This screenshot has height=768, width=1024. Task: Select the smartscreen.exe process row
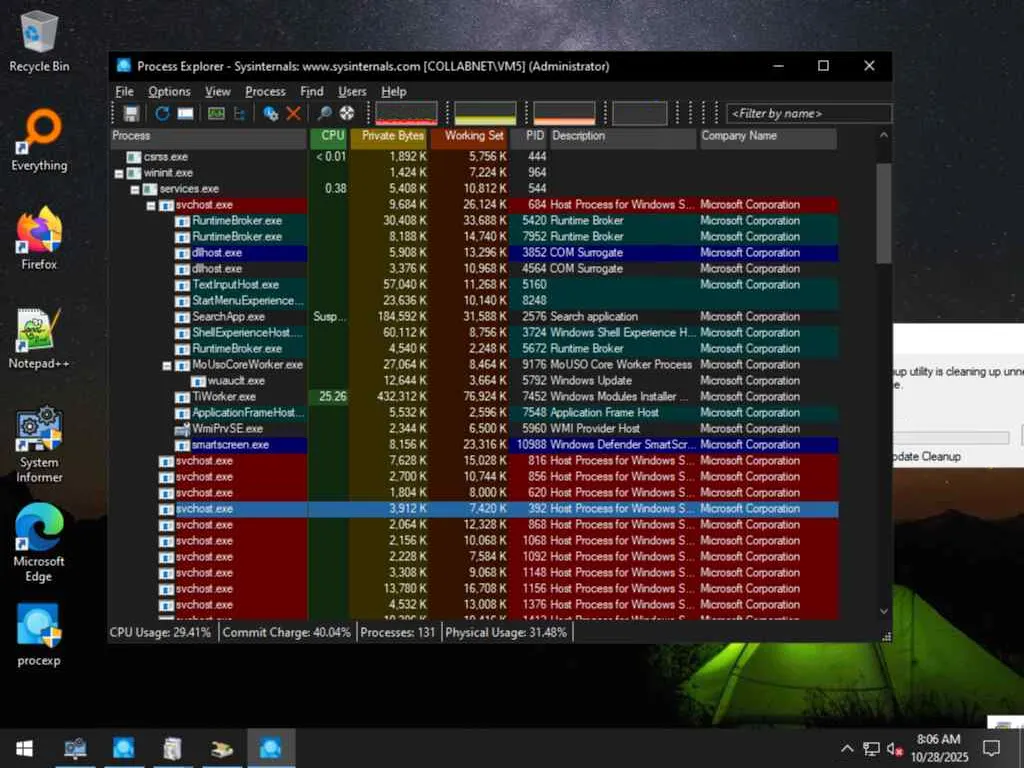click(474, 445)
